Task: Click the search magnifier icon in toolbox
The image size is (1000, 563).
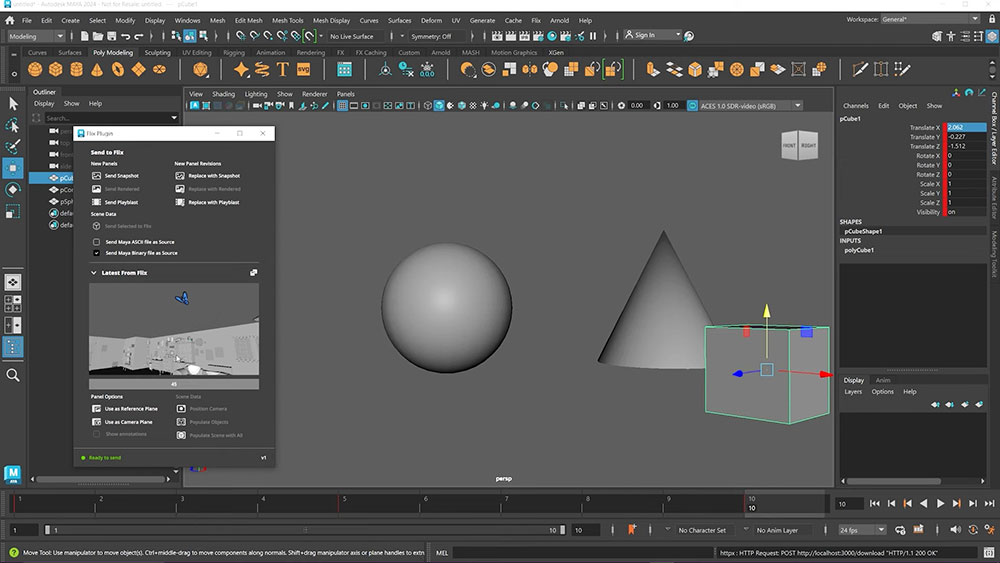Action: (13, 375)
